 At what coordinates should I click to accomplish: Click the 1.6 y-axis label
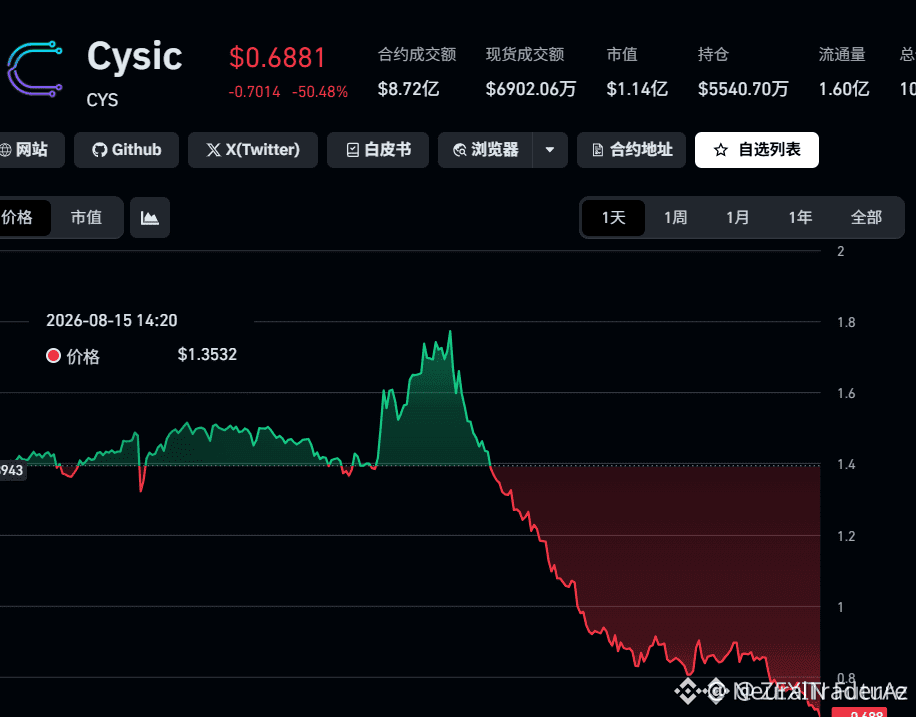tap(846, 394)
